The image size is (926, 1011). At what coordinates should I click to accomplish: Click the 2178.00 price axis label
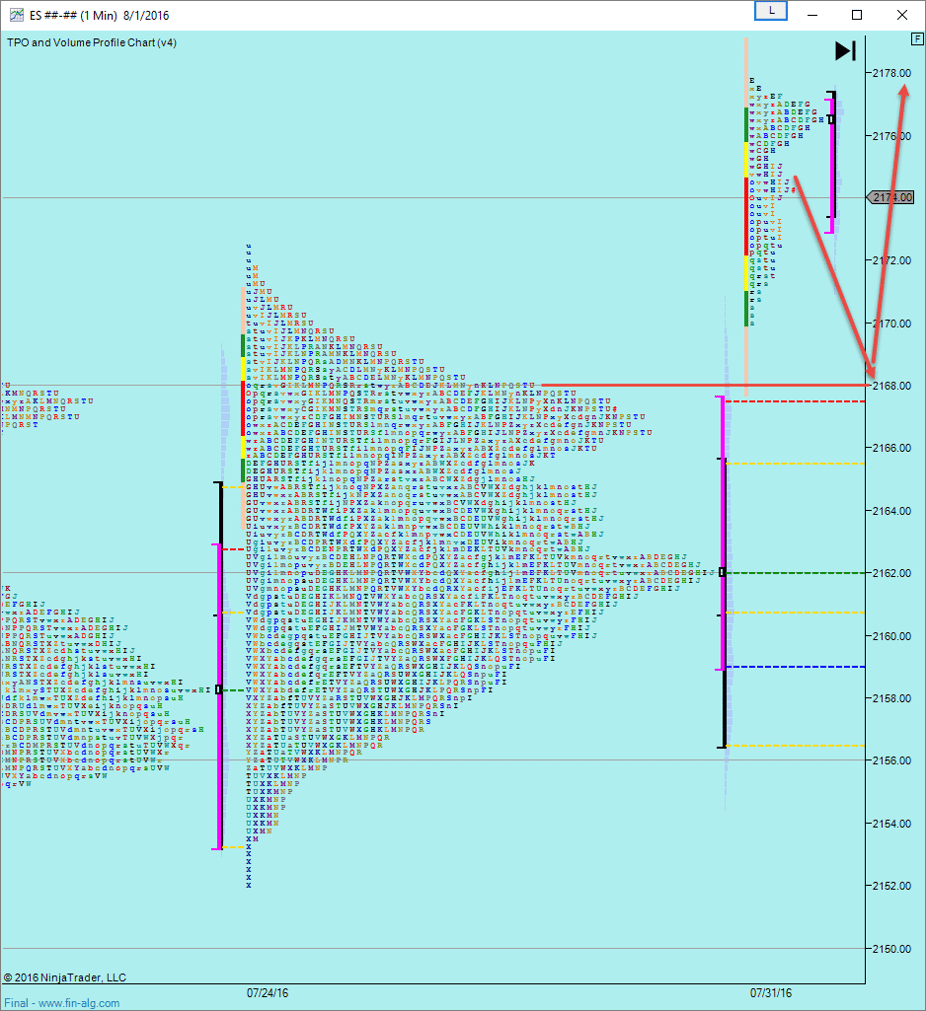(x=891, y=74)
